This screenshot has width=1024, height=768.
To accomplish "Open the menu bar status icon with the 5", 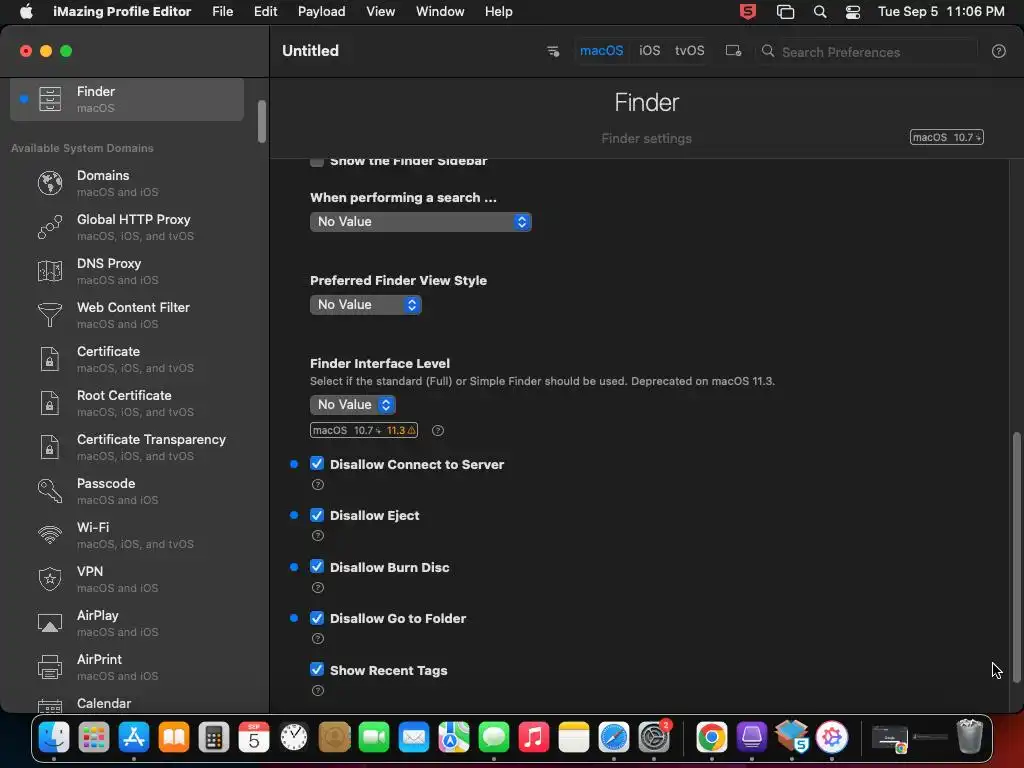I will coord(748,12).
